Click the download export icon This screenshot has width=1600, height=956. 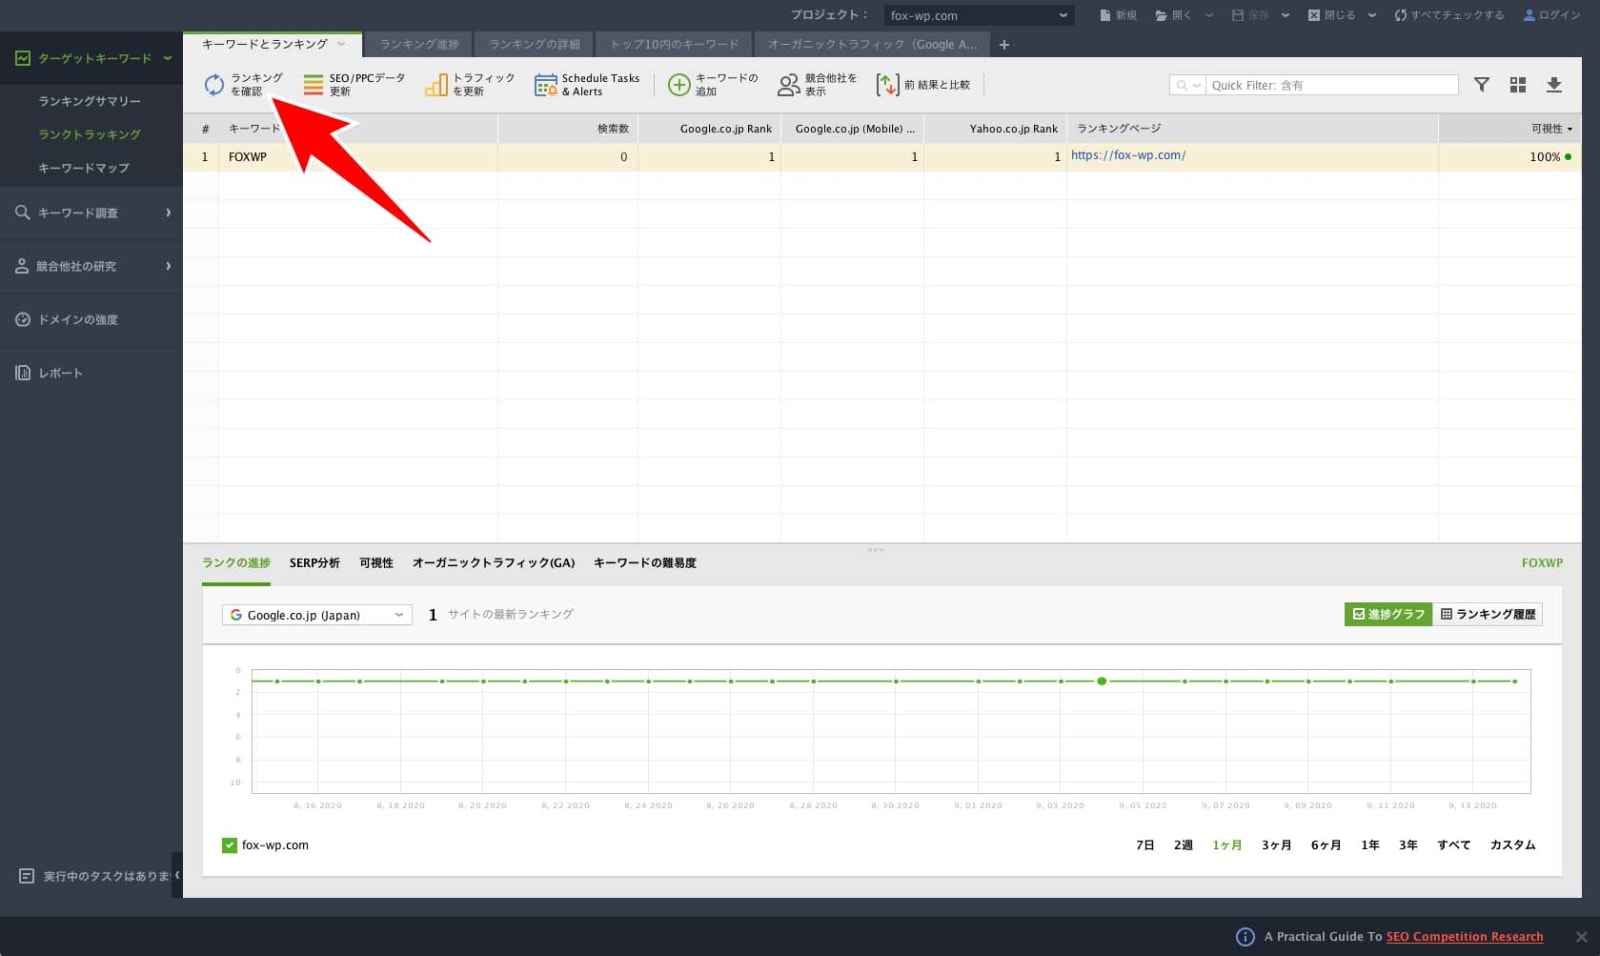tap(1554, 85)
